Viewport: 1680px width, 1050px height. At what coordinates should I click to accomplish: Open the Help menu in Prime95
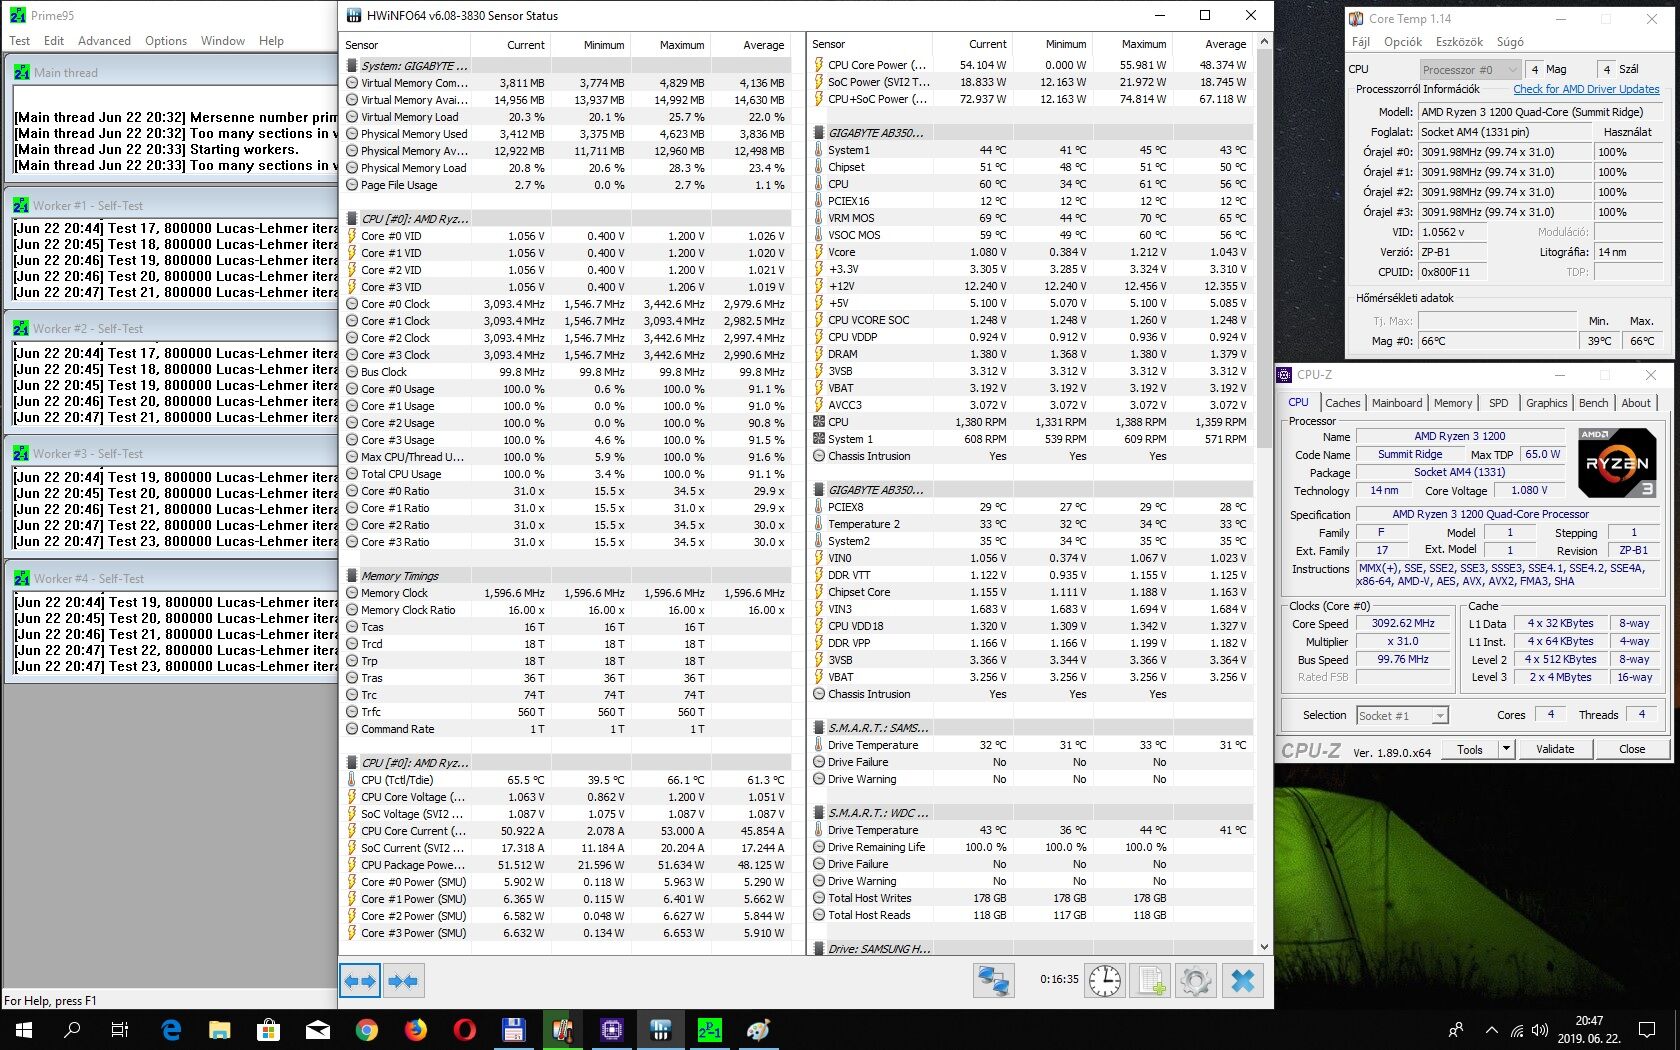[271, 41]
